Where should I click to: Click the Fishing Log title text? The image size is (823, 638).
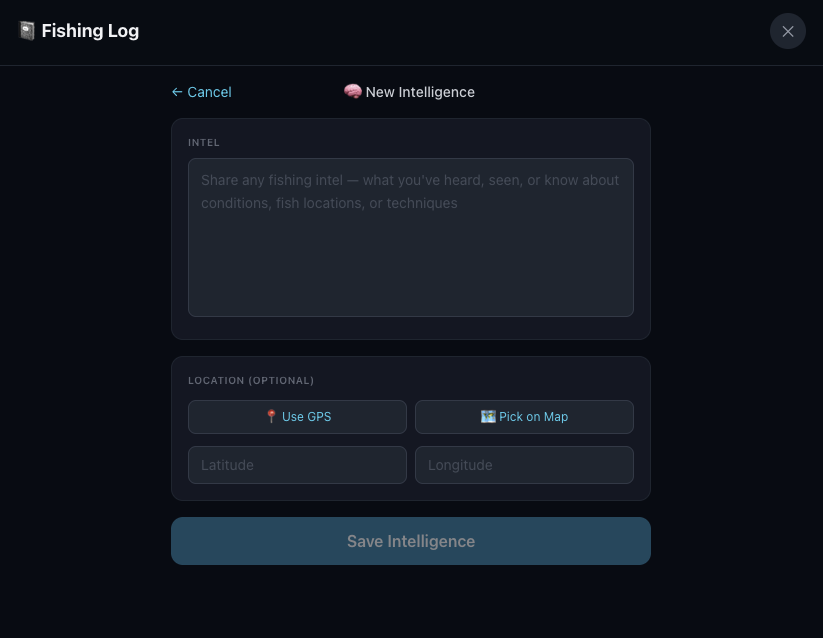[90, 31]
